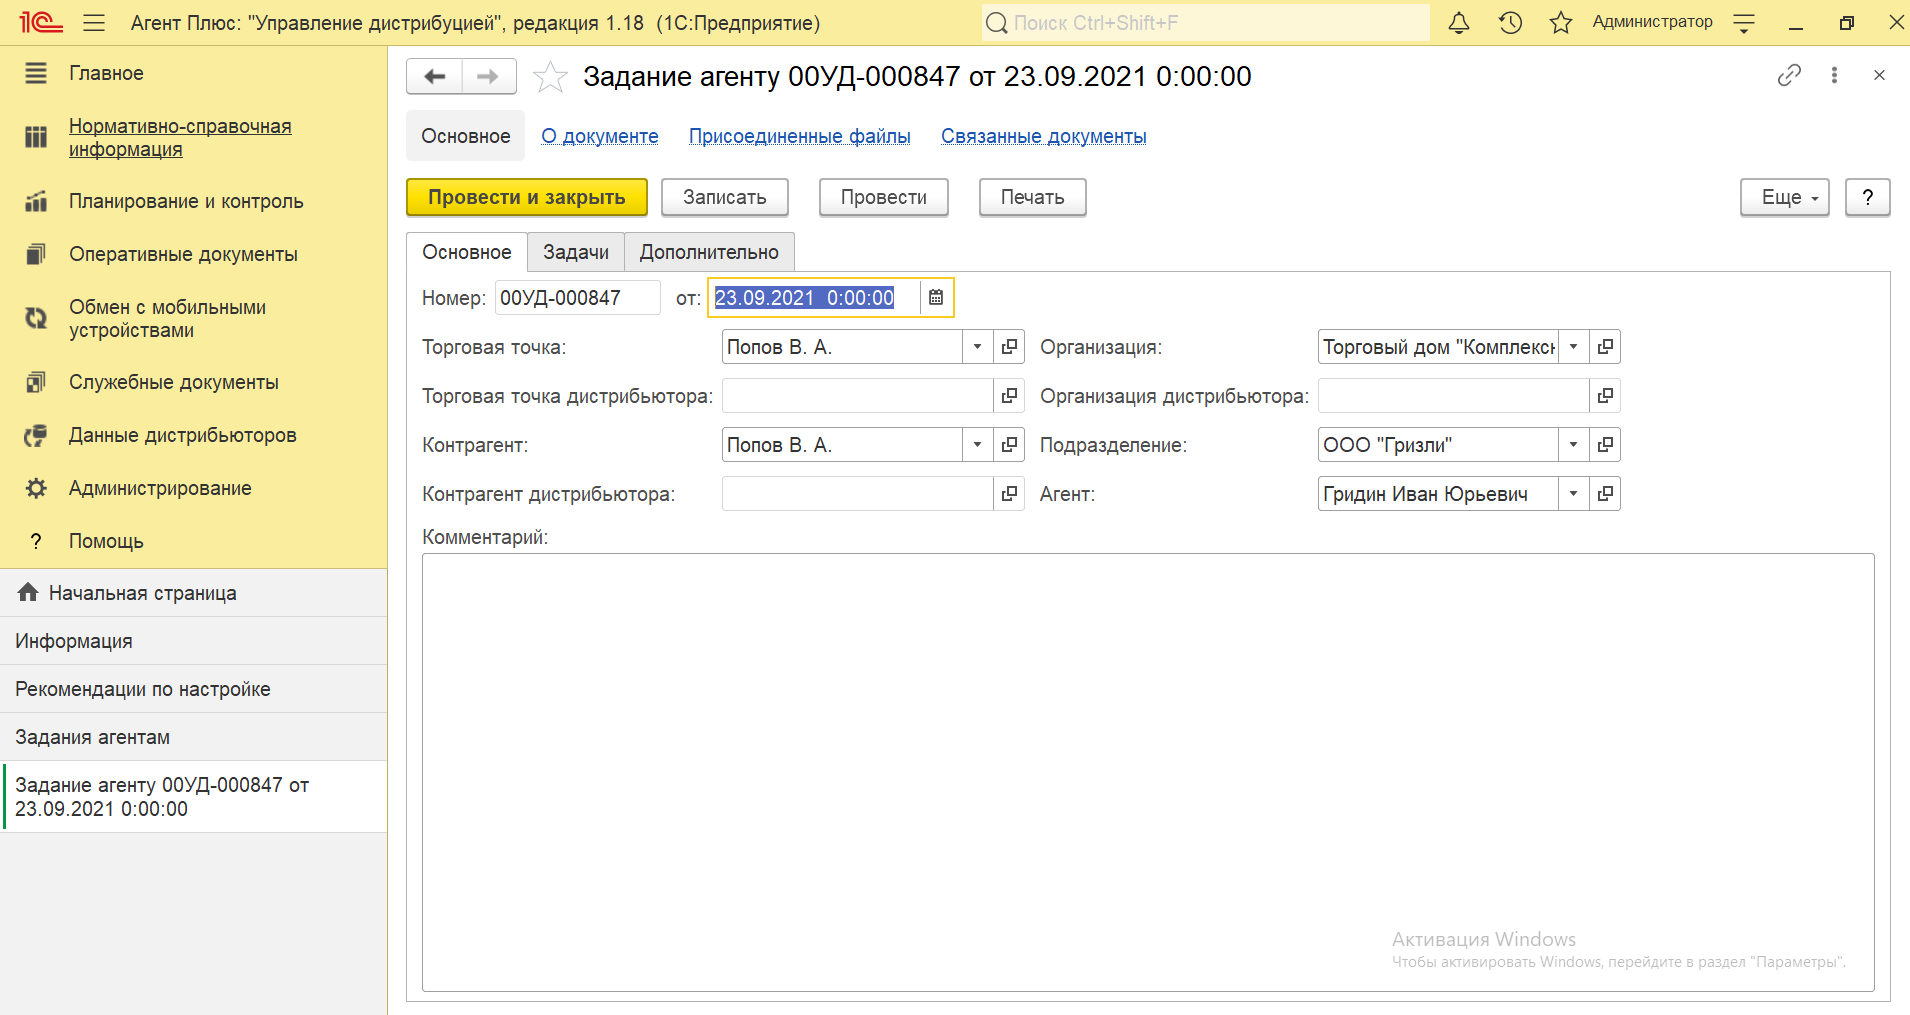Open Организация record icon

1605,346
